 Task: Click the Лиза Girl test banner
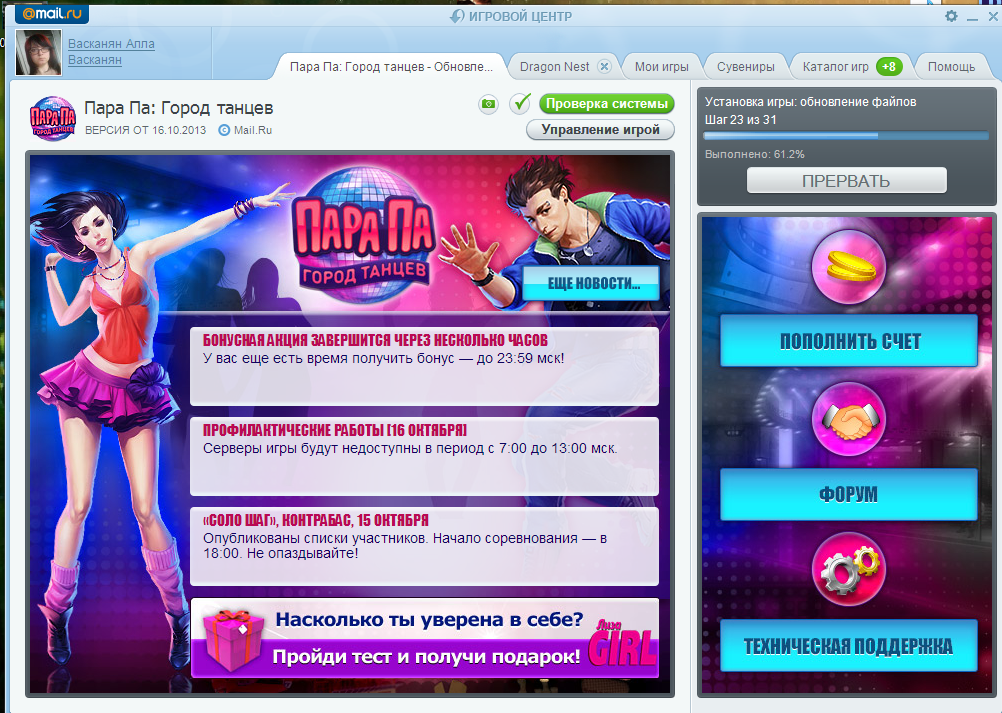424,638
